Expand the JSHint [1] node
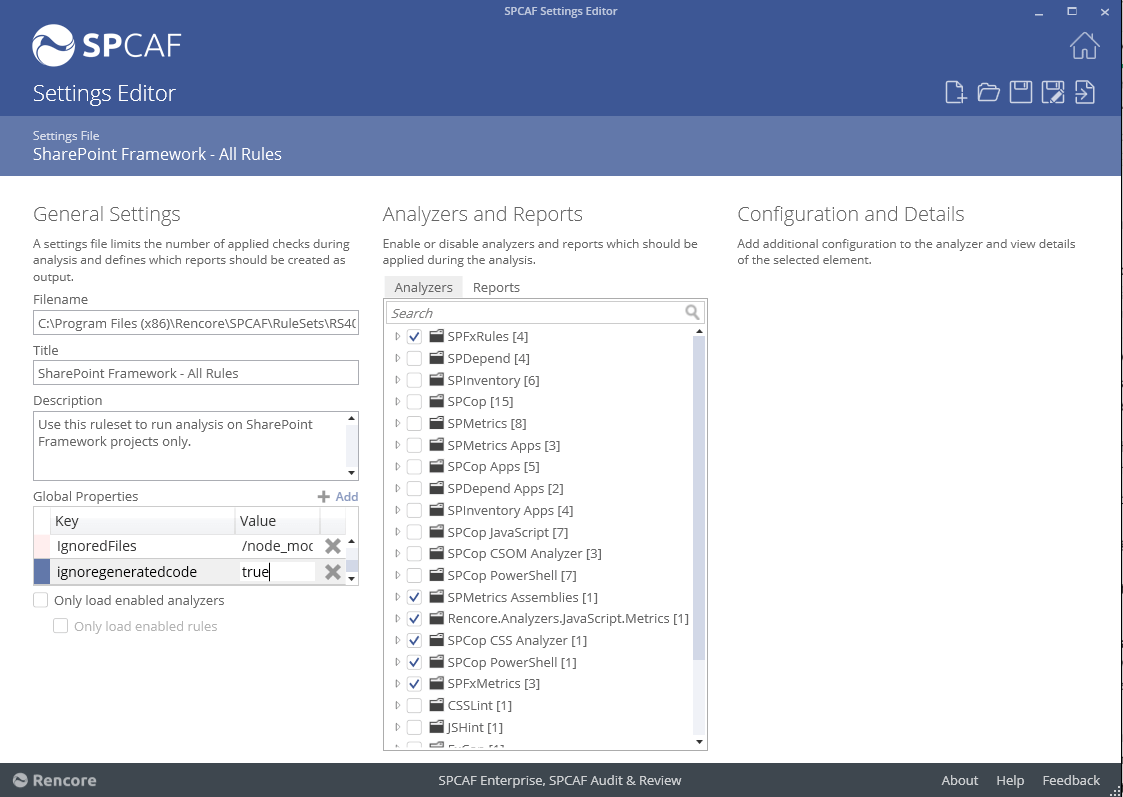This screenshot has width=1123, height=797. click(x=397, y=727)
